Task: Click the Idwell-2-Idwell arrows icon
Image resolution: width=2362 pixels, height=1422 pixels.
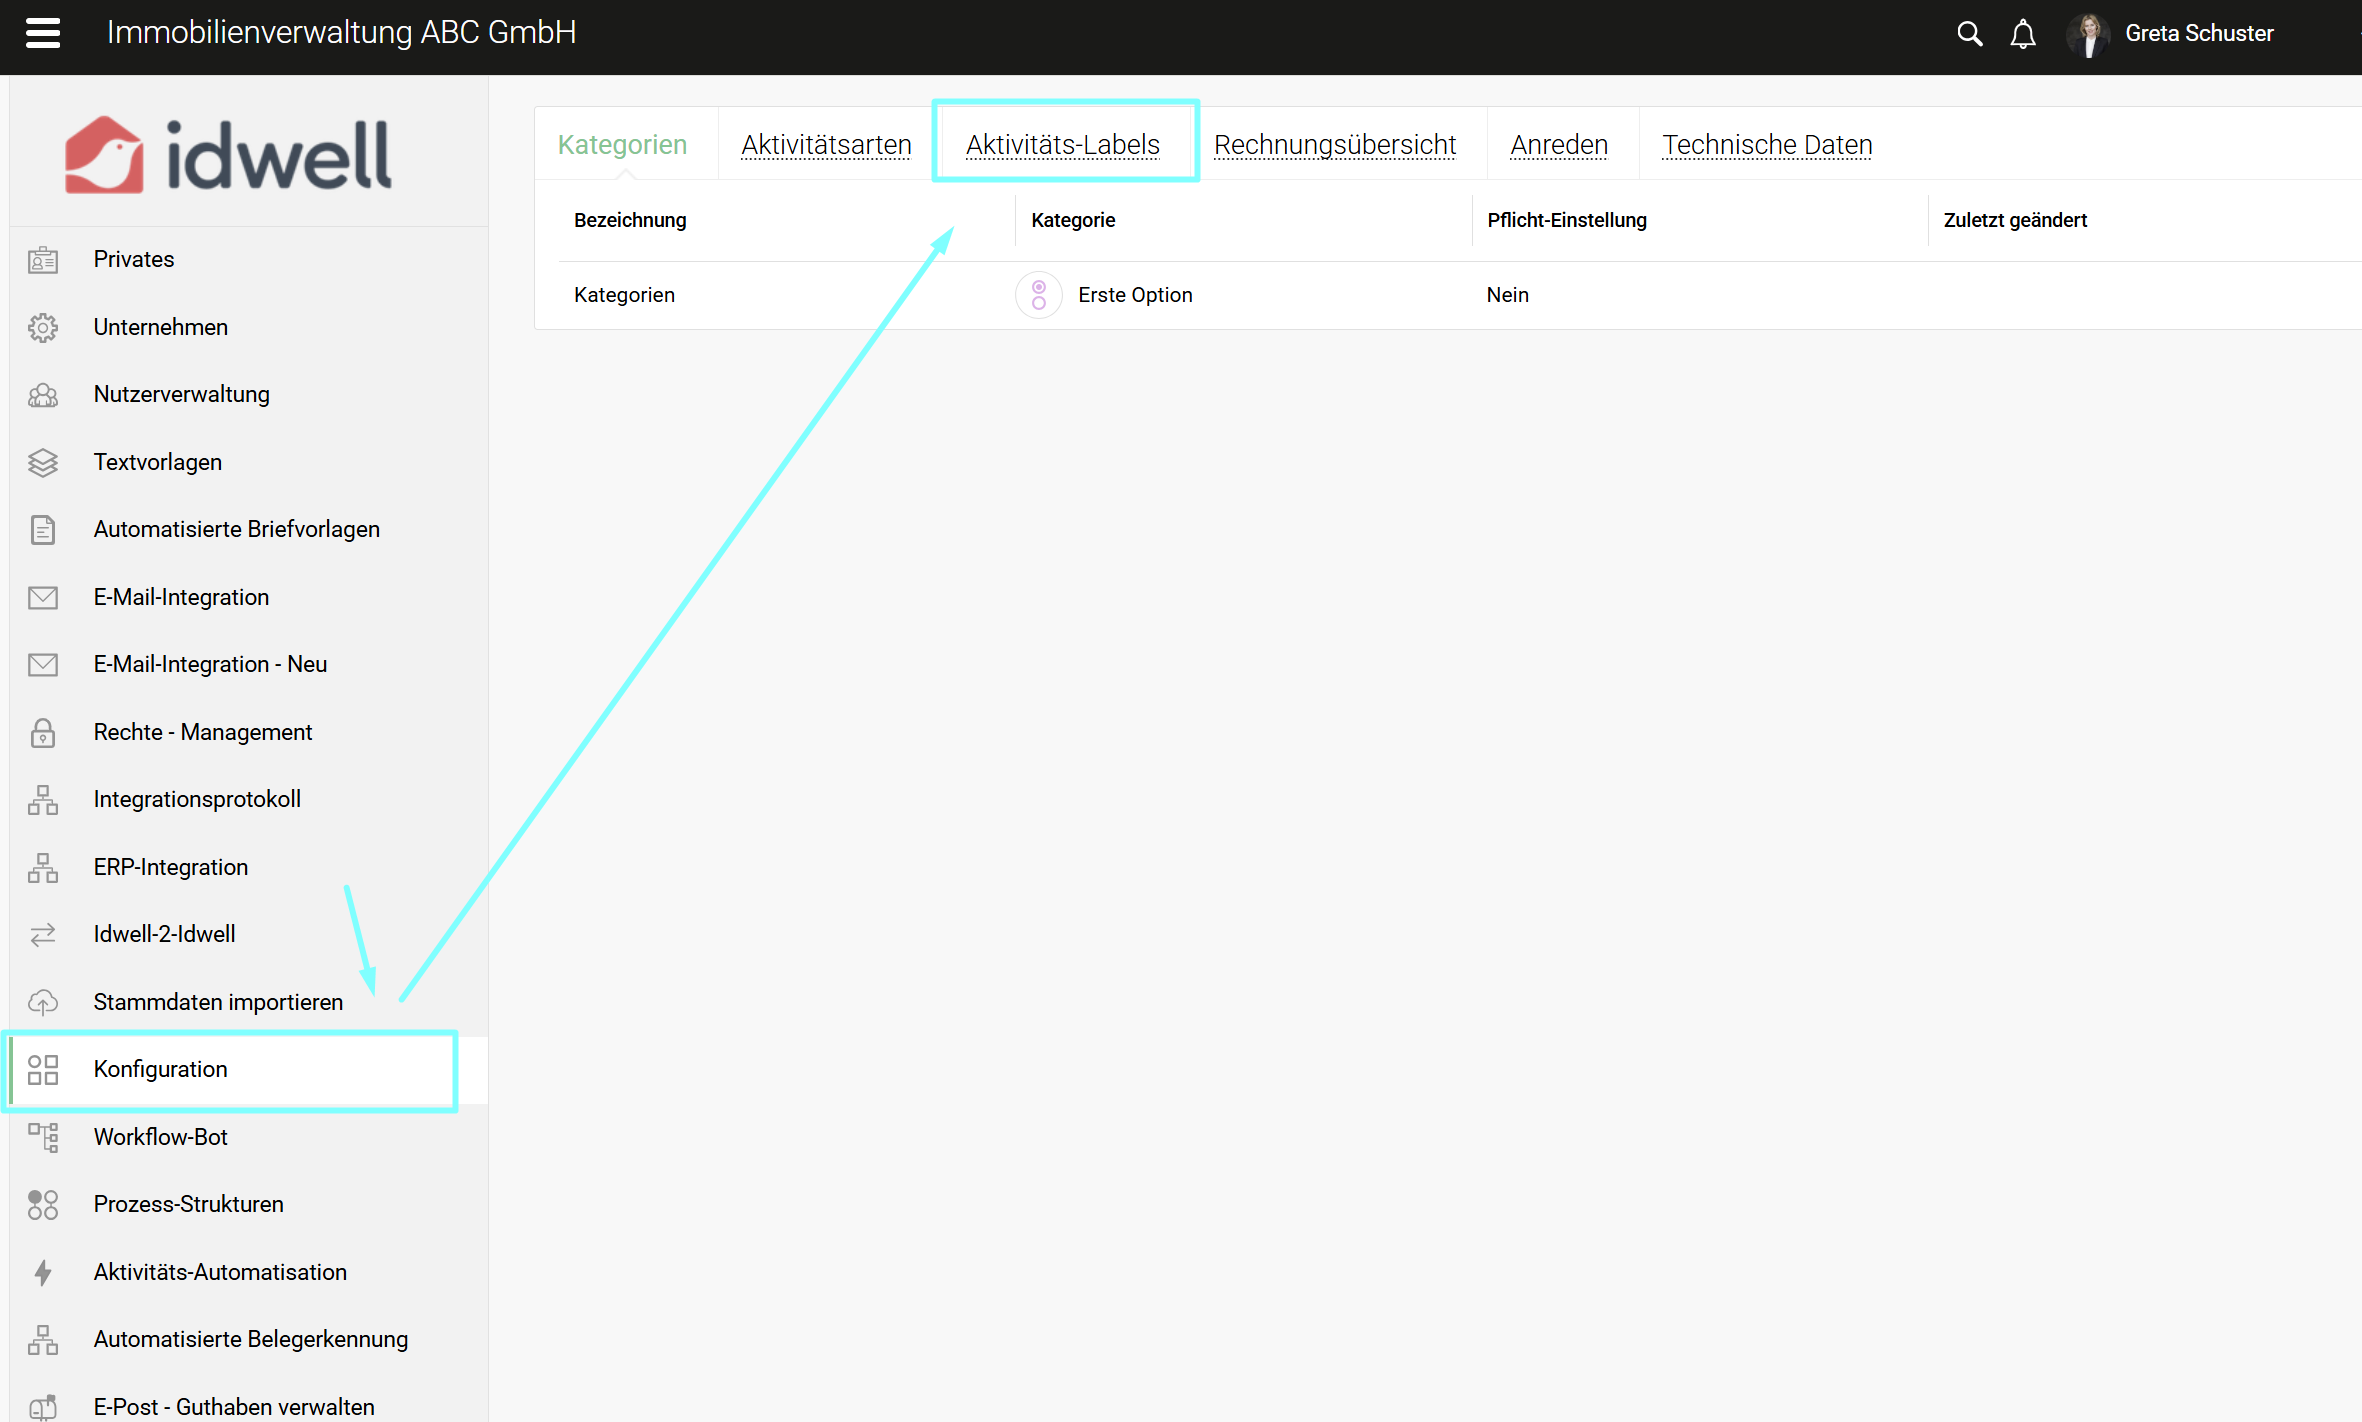Action: [x=43, y=934]
